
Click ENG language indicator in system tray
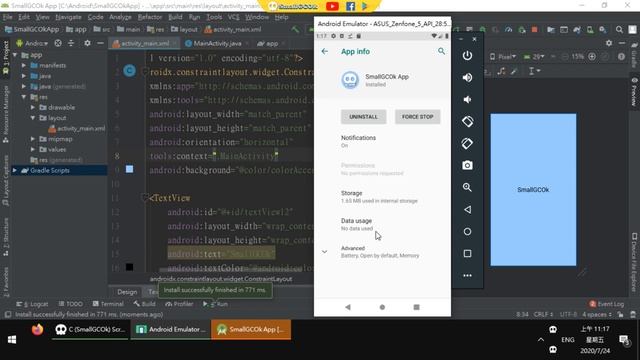pos(567,340)
